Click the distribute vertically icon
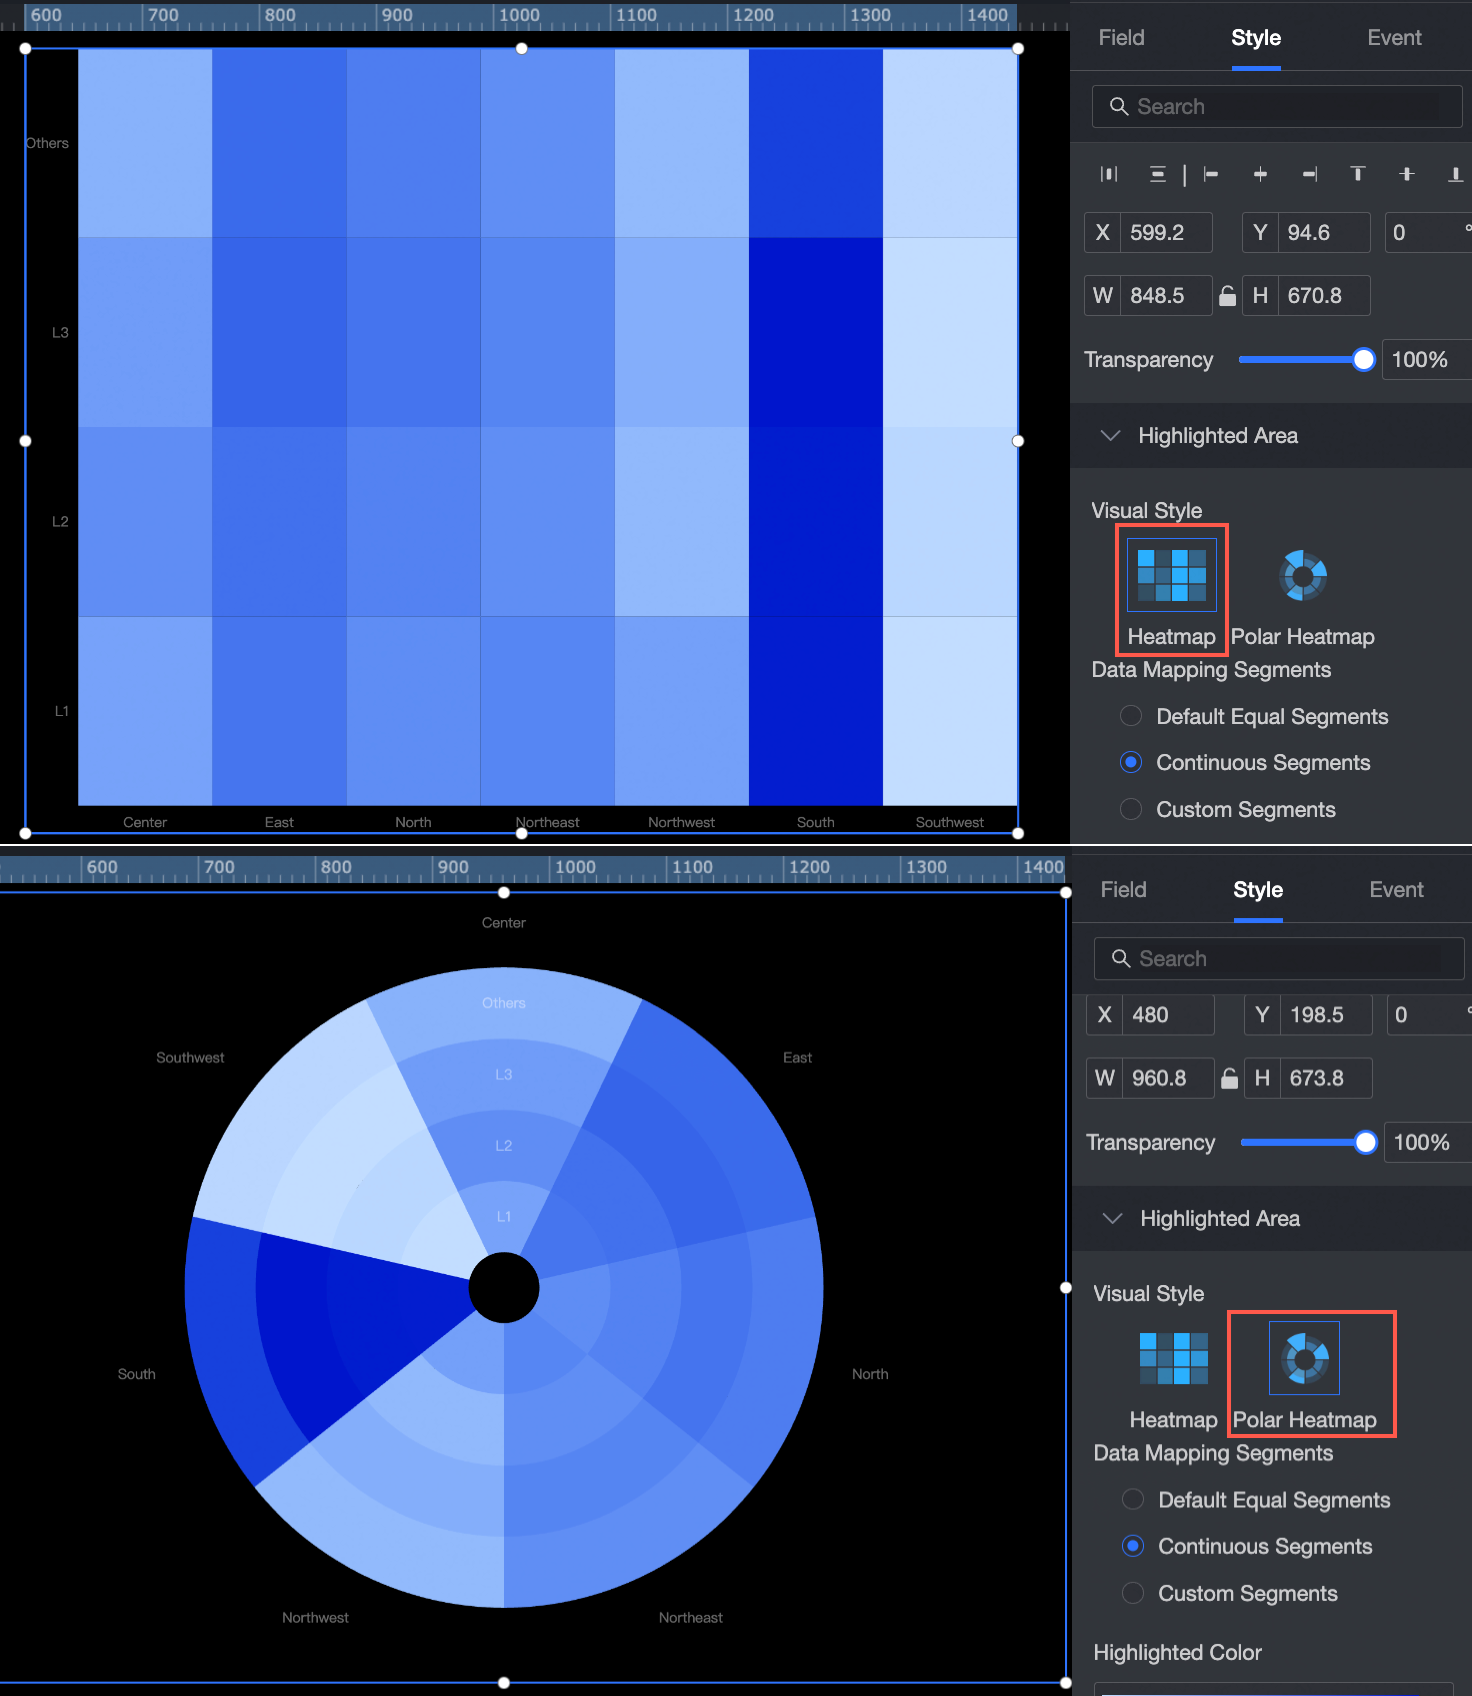The height and width of the screenshot is (1696, 1472). (1157, 174)
